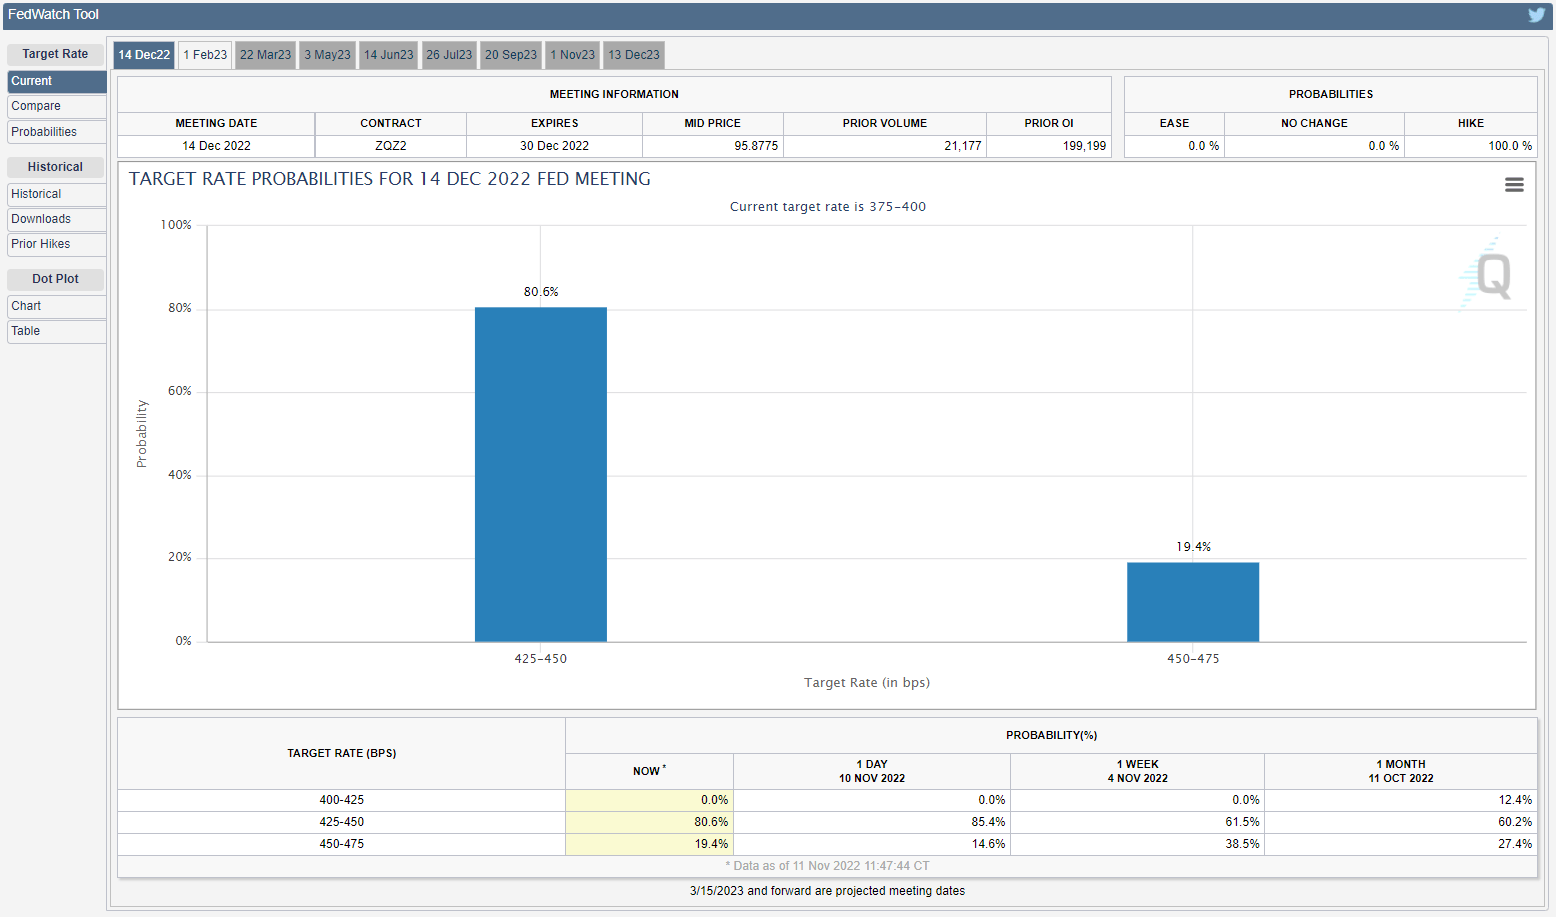Click the 425-450 target rate row label

pyautogui.click(x=342, y=822)
